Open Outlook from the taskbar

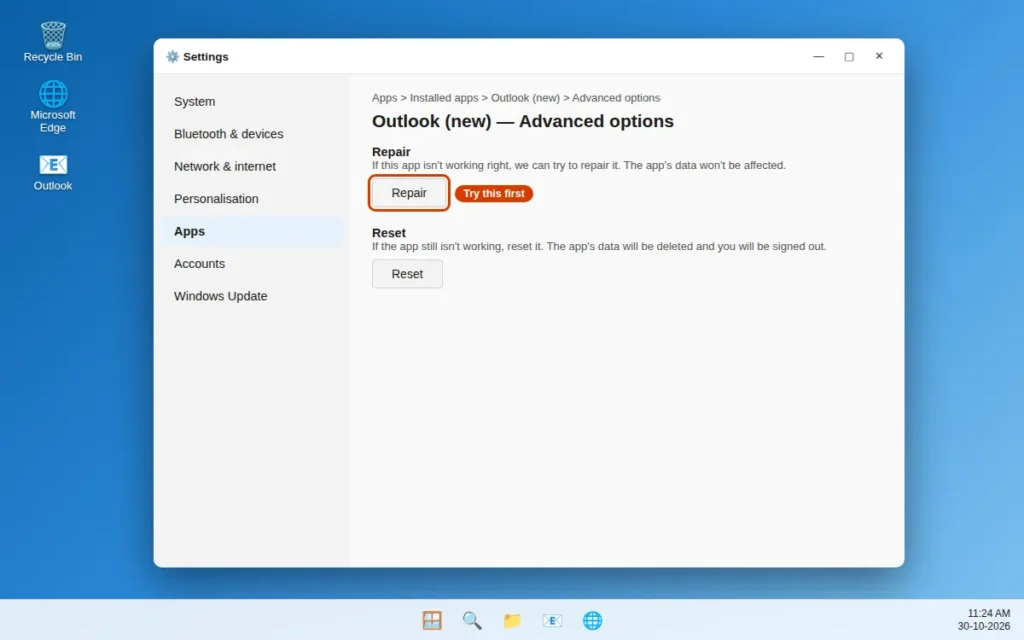(x=552, y=620)
